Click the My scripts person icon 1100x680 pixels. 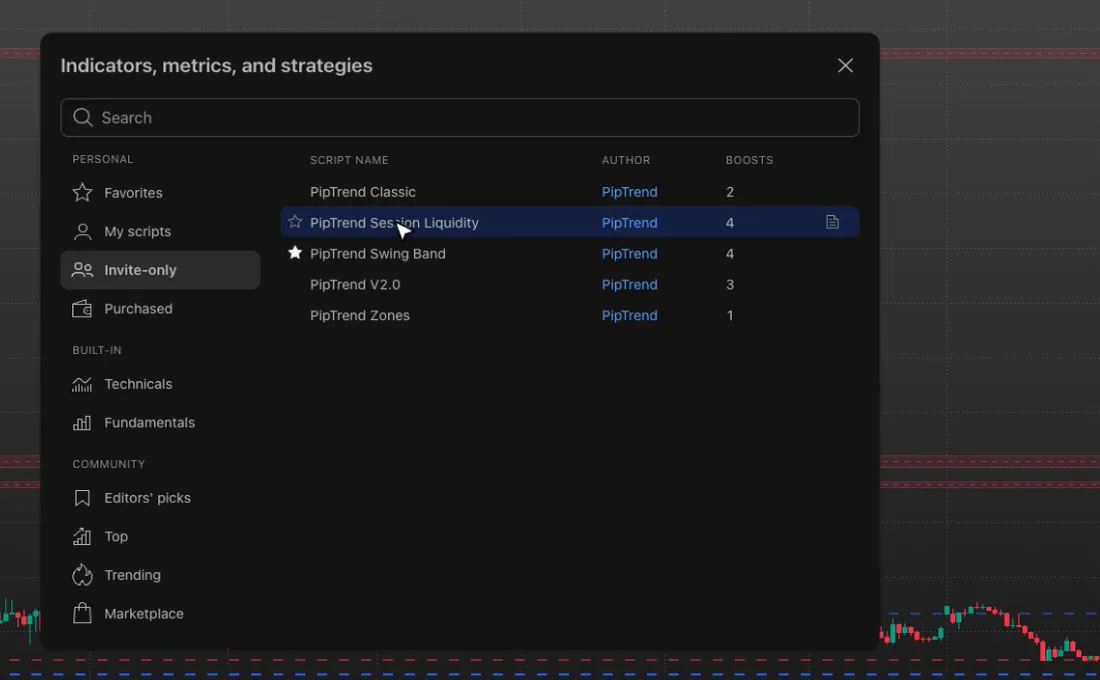coord(82,232)
